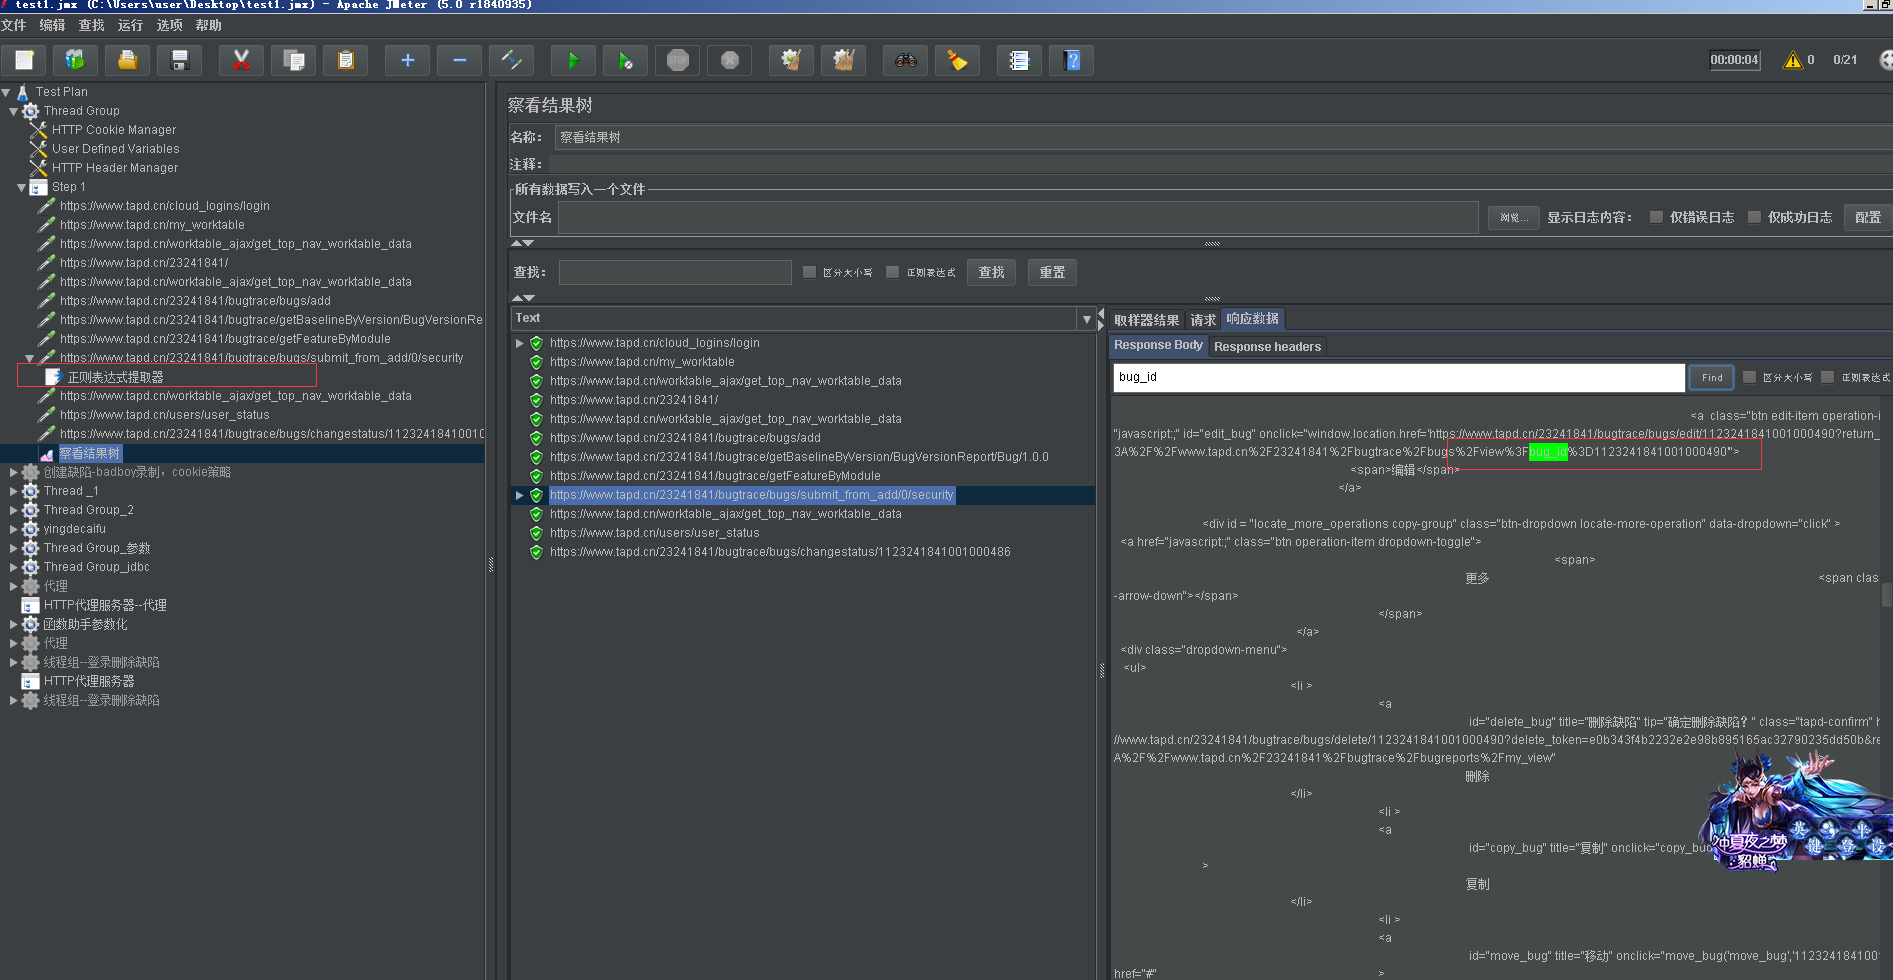This screenshot has height=980, width=1893.
Task: Select changestatus result row
Action: point(780,552)
